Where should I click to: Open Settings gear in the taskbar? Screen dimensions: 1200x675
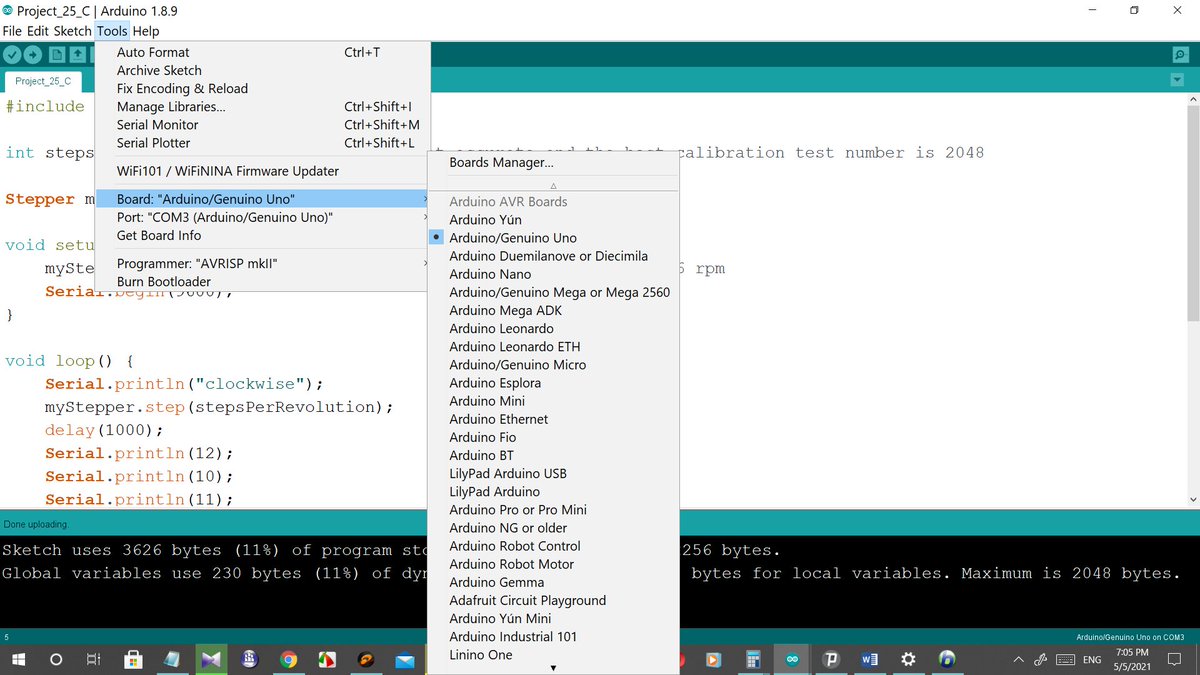pyautogui.click(x=908, y=660)
